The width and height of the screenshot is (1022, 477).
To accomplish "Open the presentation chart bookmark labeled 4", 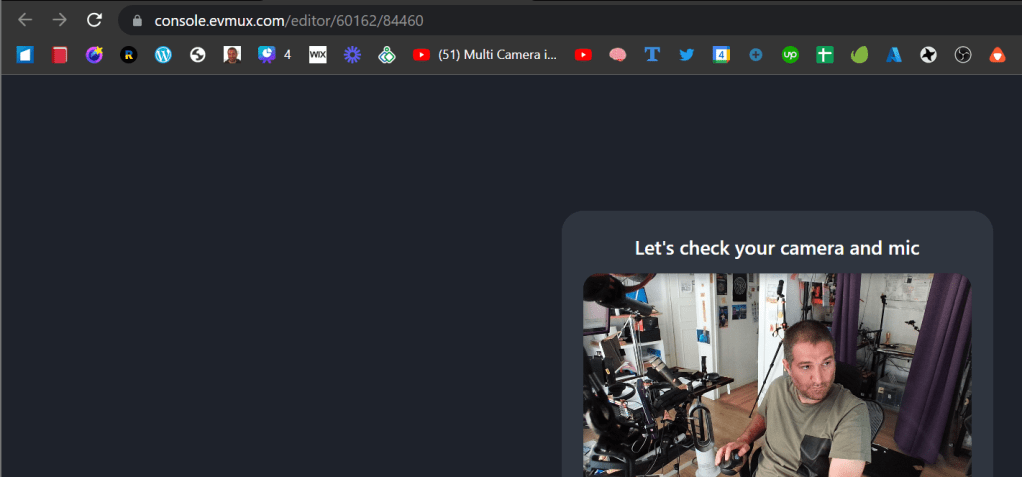I will pyautogui.click(x=274, y=55).
